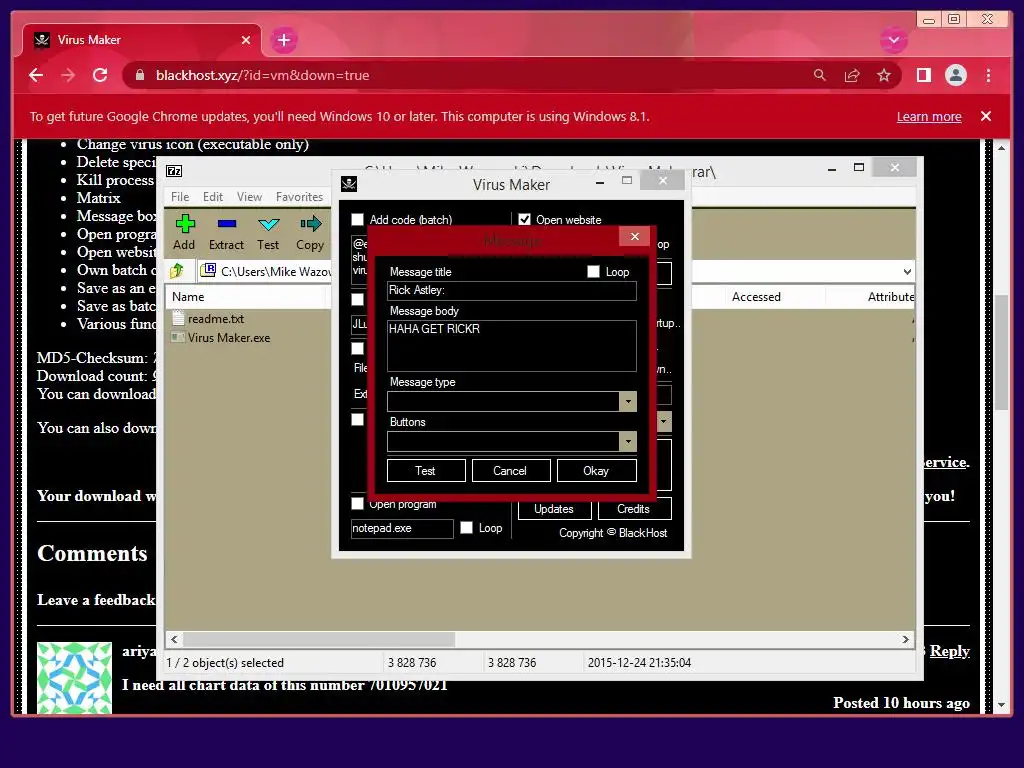Dismiss the Chrome update notification bar
This screenshot has width=1024, height=768.
click(985, 116)
